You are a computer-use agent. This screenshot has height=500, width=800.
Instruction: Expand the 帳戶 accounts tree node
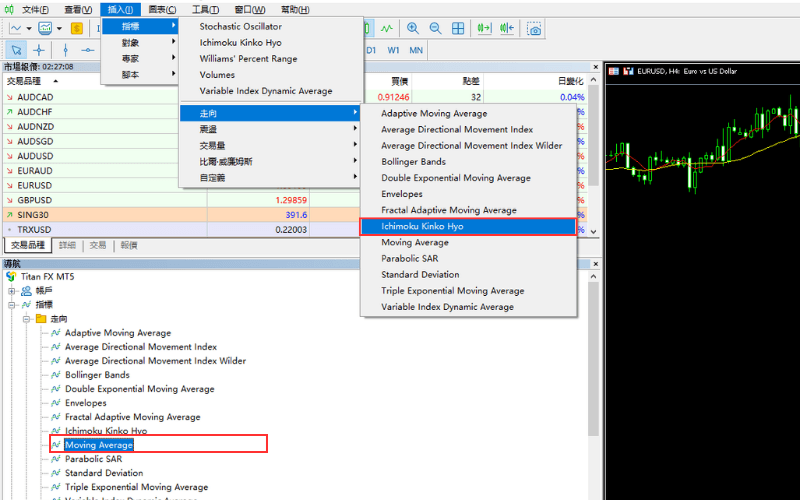coord(13,290)
